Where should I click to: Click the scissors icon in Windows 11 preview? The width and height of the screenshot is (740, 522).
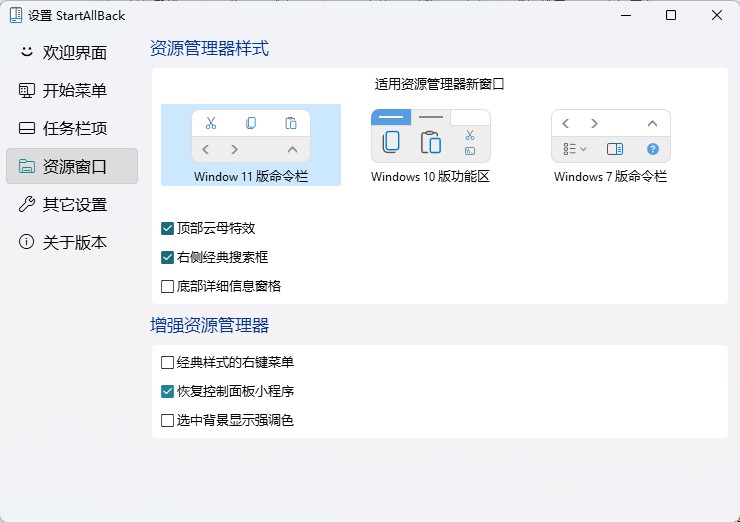tap(211, 123)
